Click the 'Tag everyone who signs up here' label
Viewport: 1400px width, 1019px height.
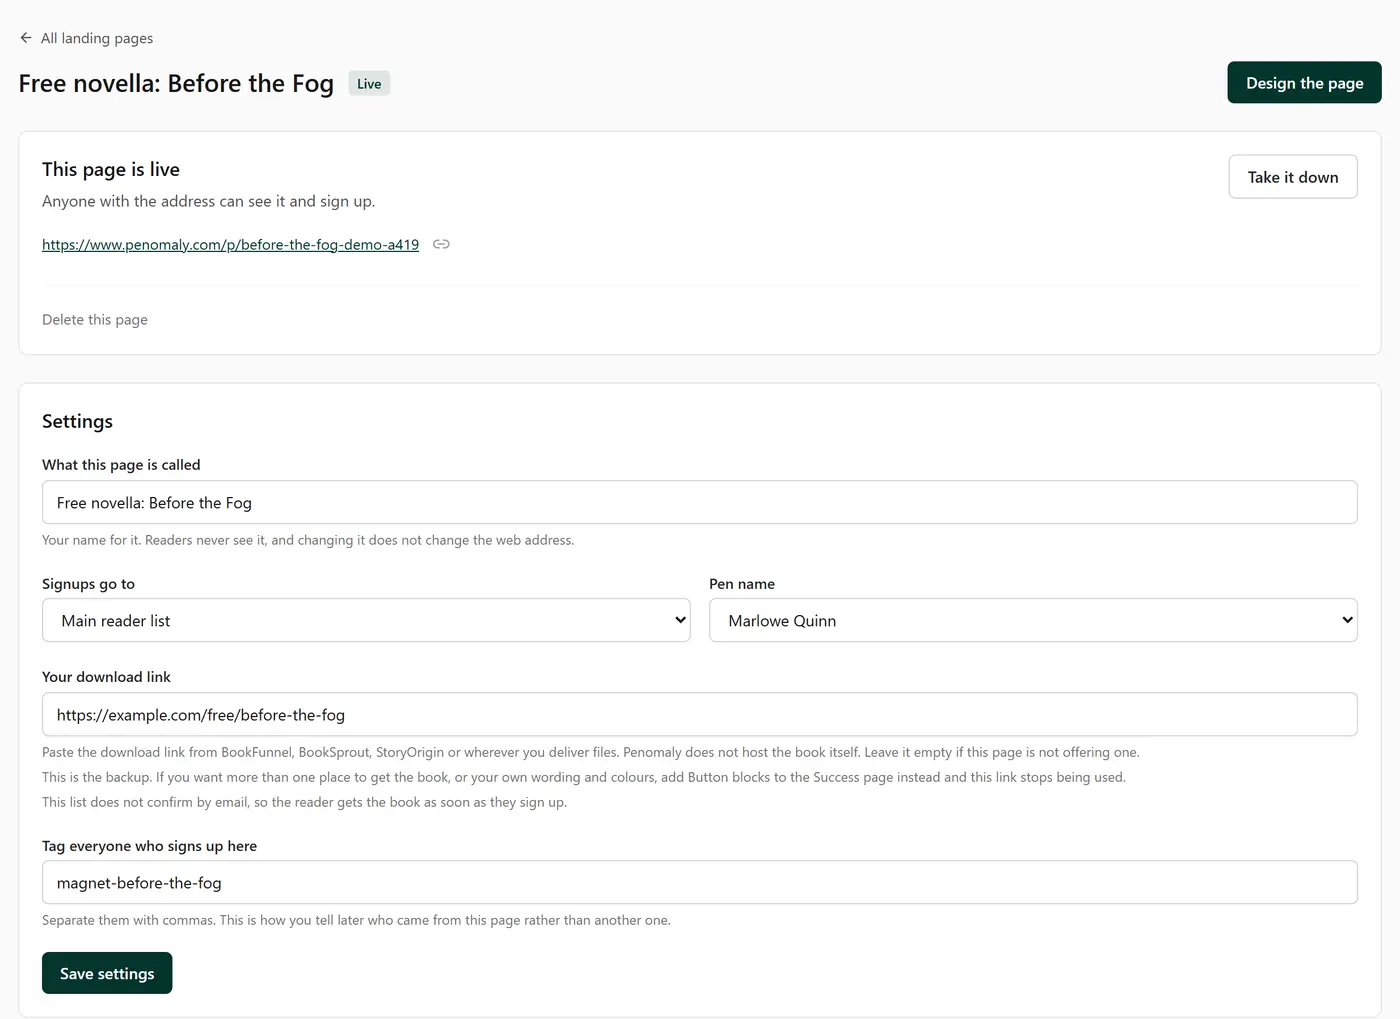coord(149,846)
